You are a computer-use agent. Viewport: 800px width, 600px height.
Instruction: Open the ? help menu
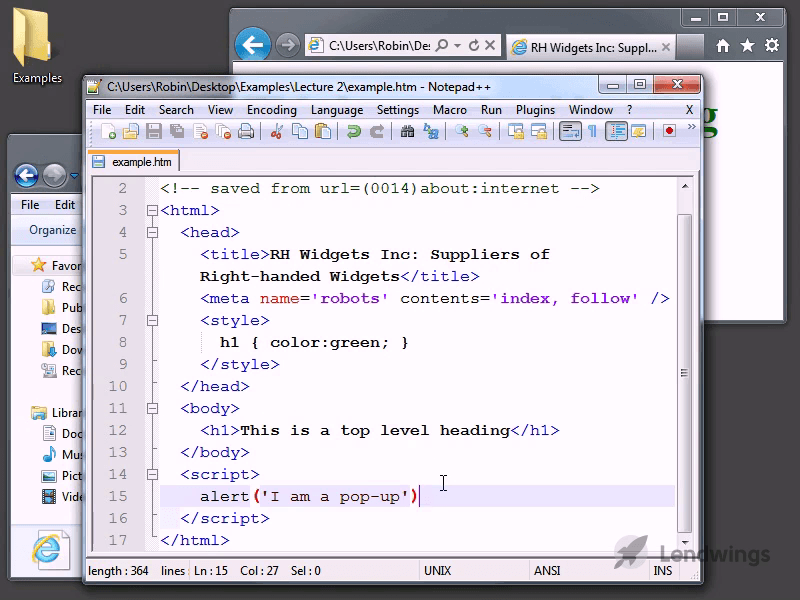pyautogui.click(x=630, y=110)
